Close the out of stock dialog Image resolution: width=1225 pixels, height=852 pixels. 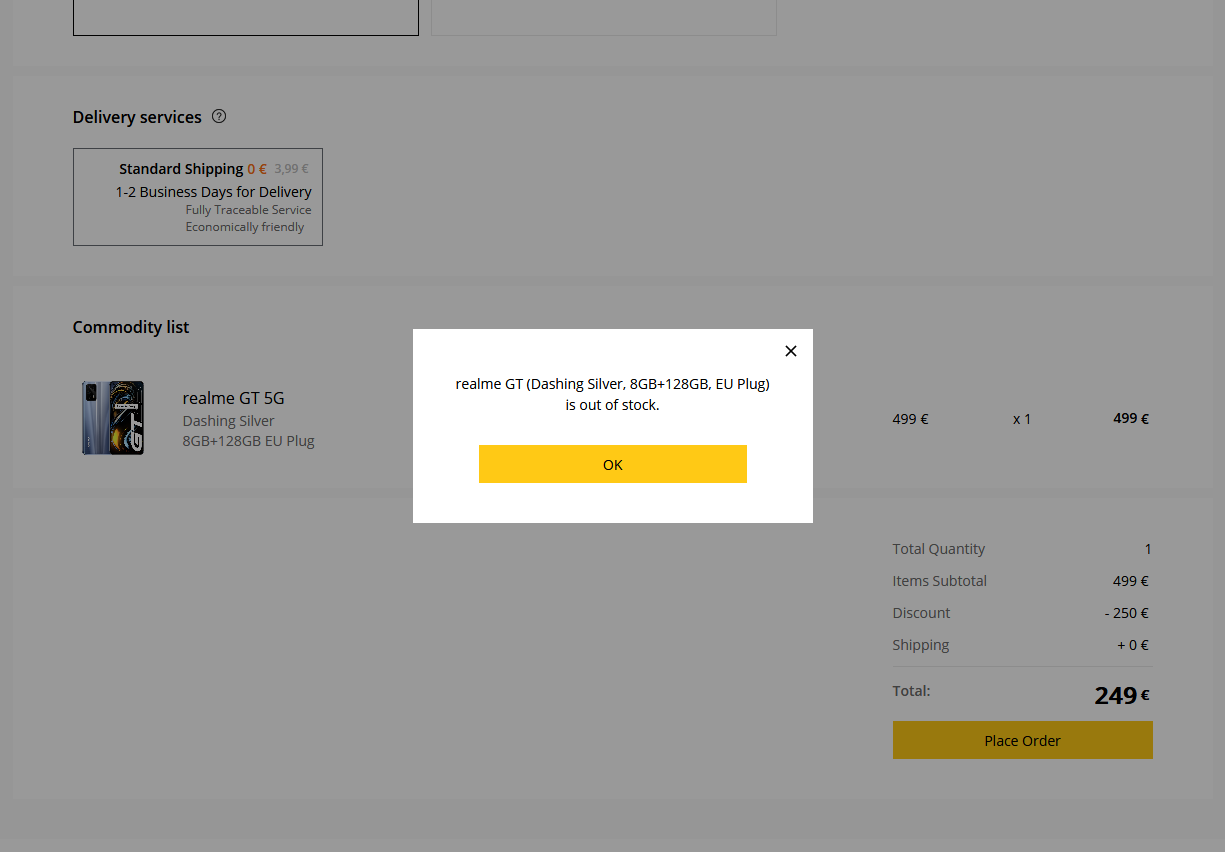791,351
